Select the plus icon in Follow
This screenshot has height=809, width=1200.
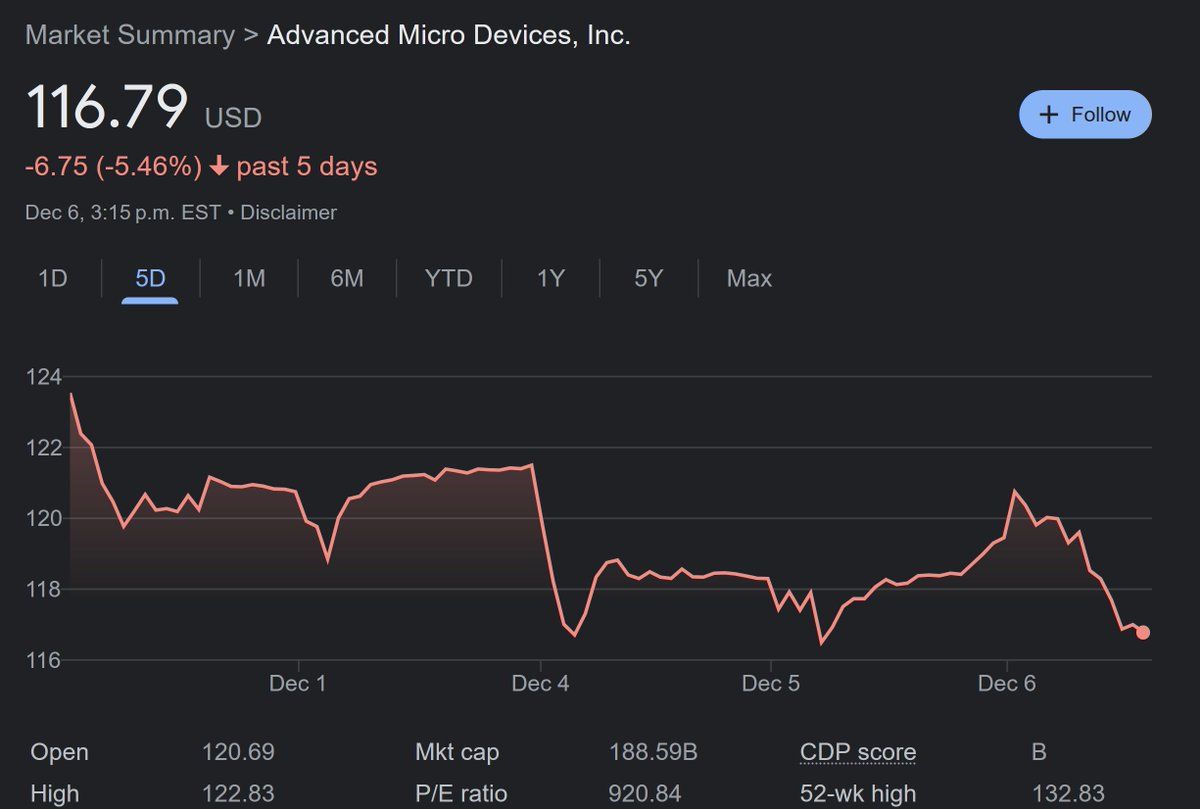(1049, 115)
